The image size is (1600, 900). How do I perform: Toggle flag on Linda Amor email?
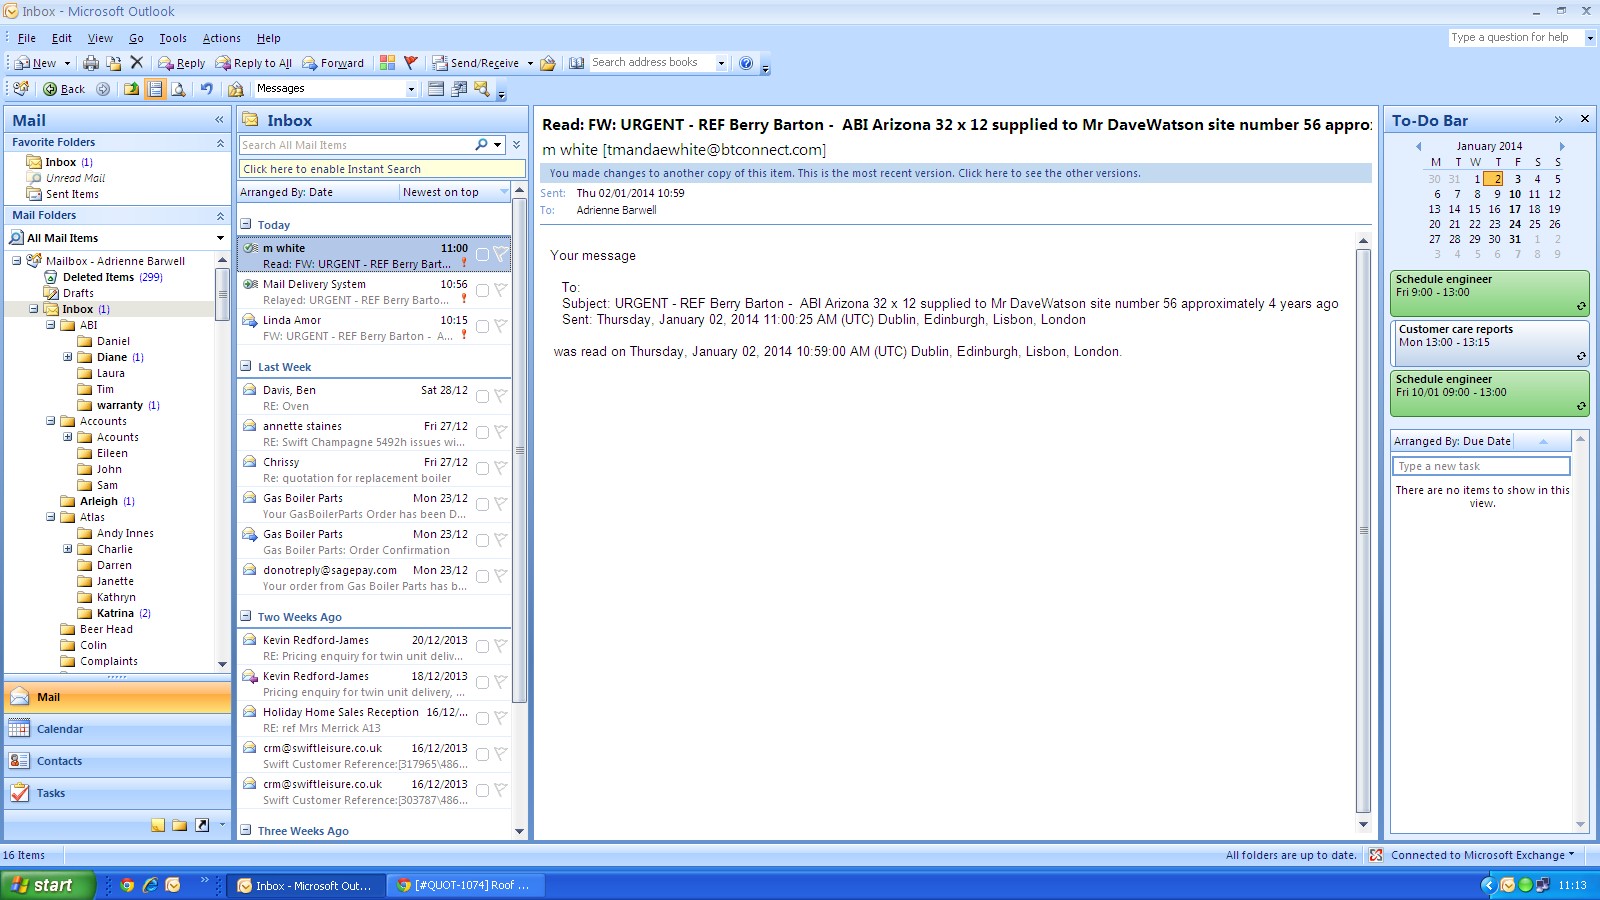point(500,326)
